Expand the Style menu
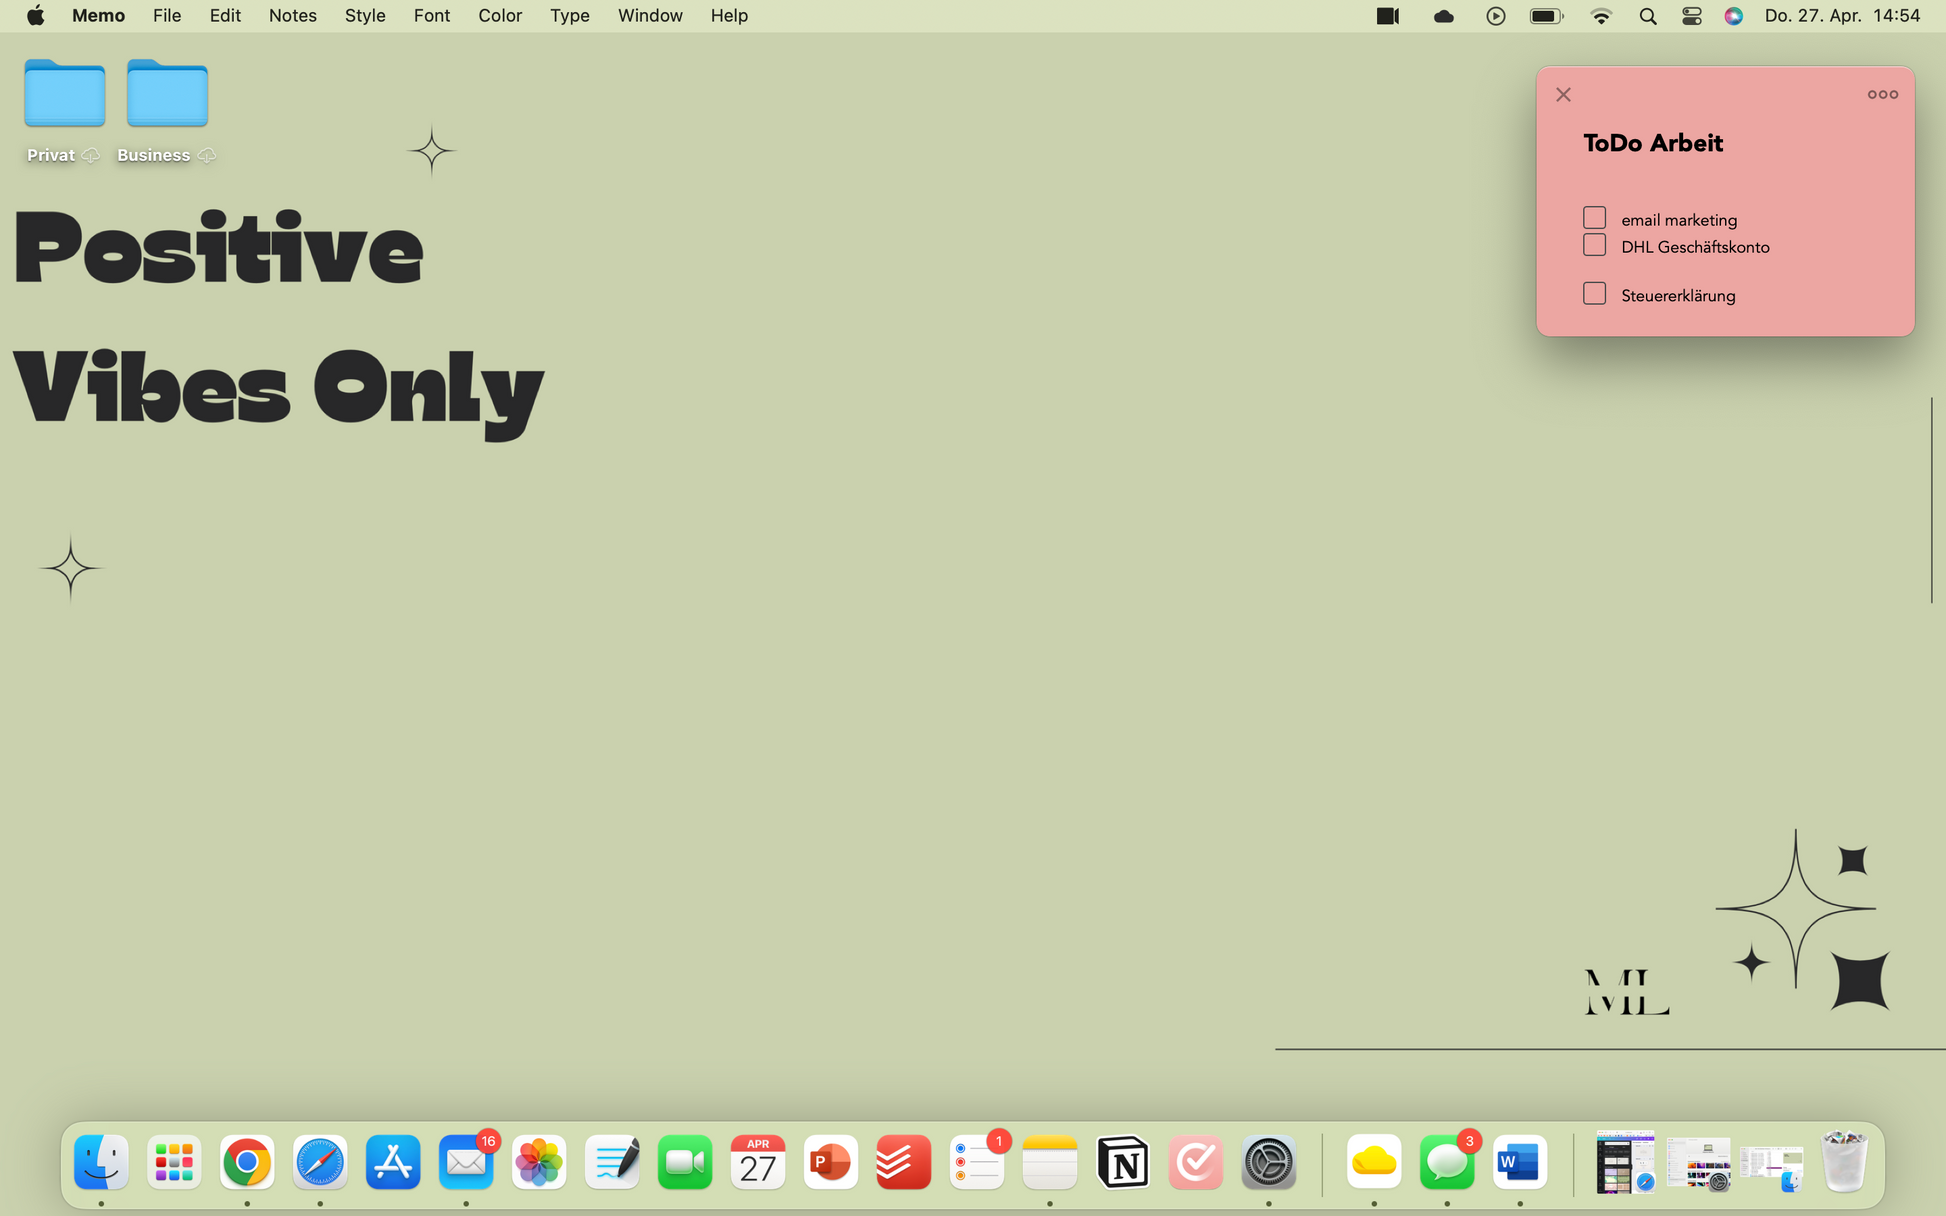This screenshot has width=1946, height=1216. [364, 16]
